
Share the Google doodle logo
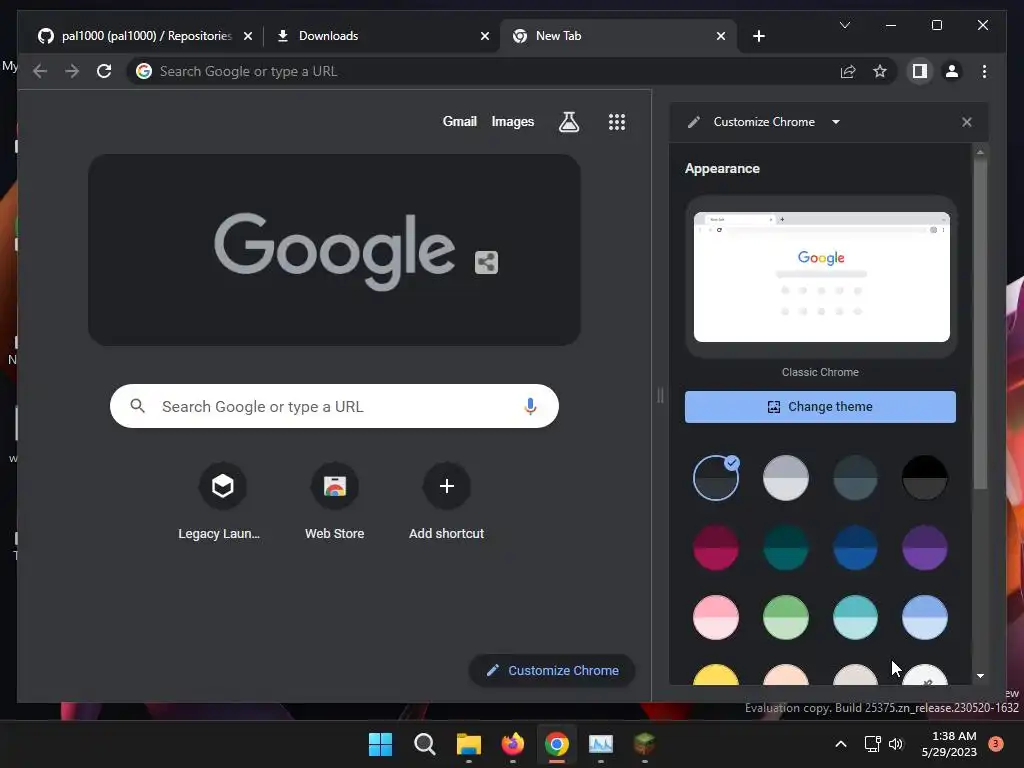[x=487, y=263]
